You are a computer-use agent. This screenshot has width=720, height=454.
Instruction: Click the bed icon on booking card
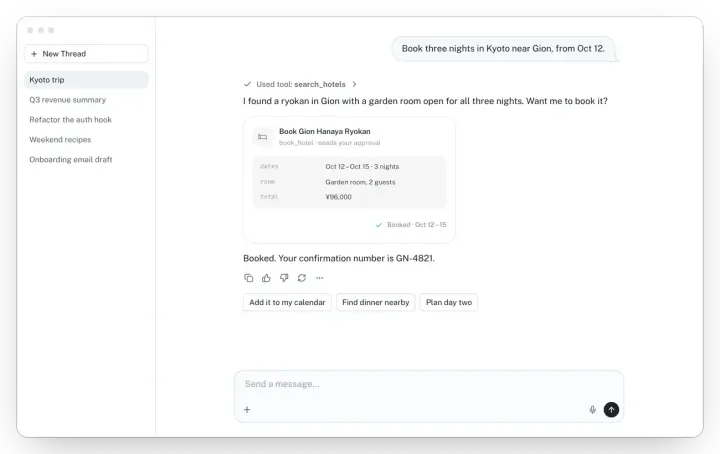pos(263,137)
